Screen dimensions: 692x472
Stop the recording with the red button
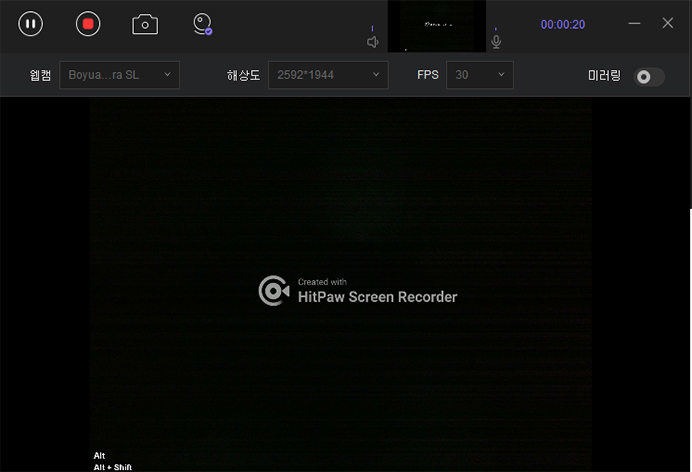[88, 24]
